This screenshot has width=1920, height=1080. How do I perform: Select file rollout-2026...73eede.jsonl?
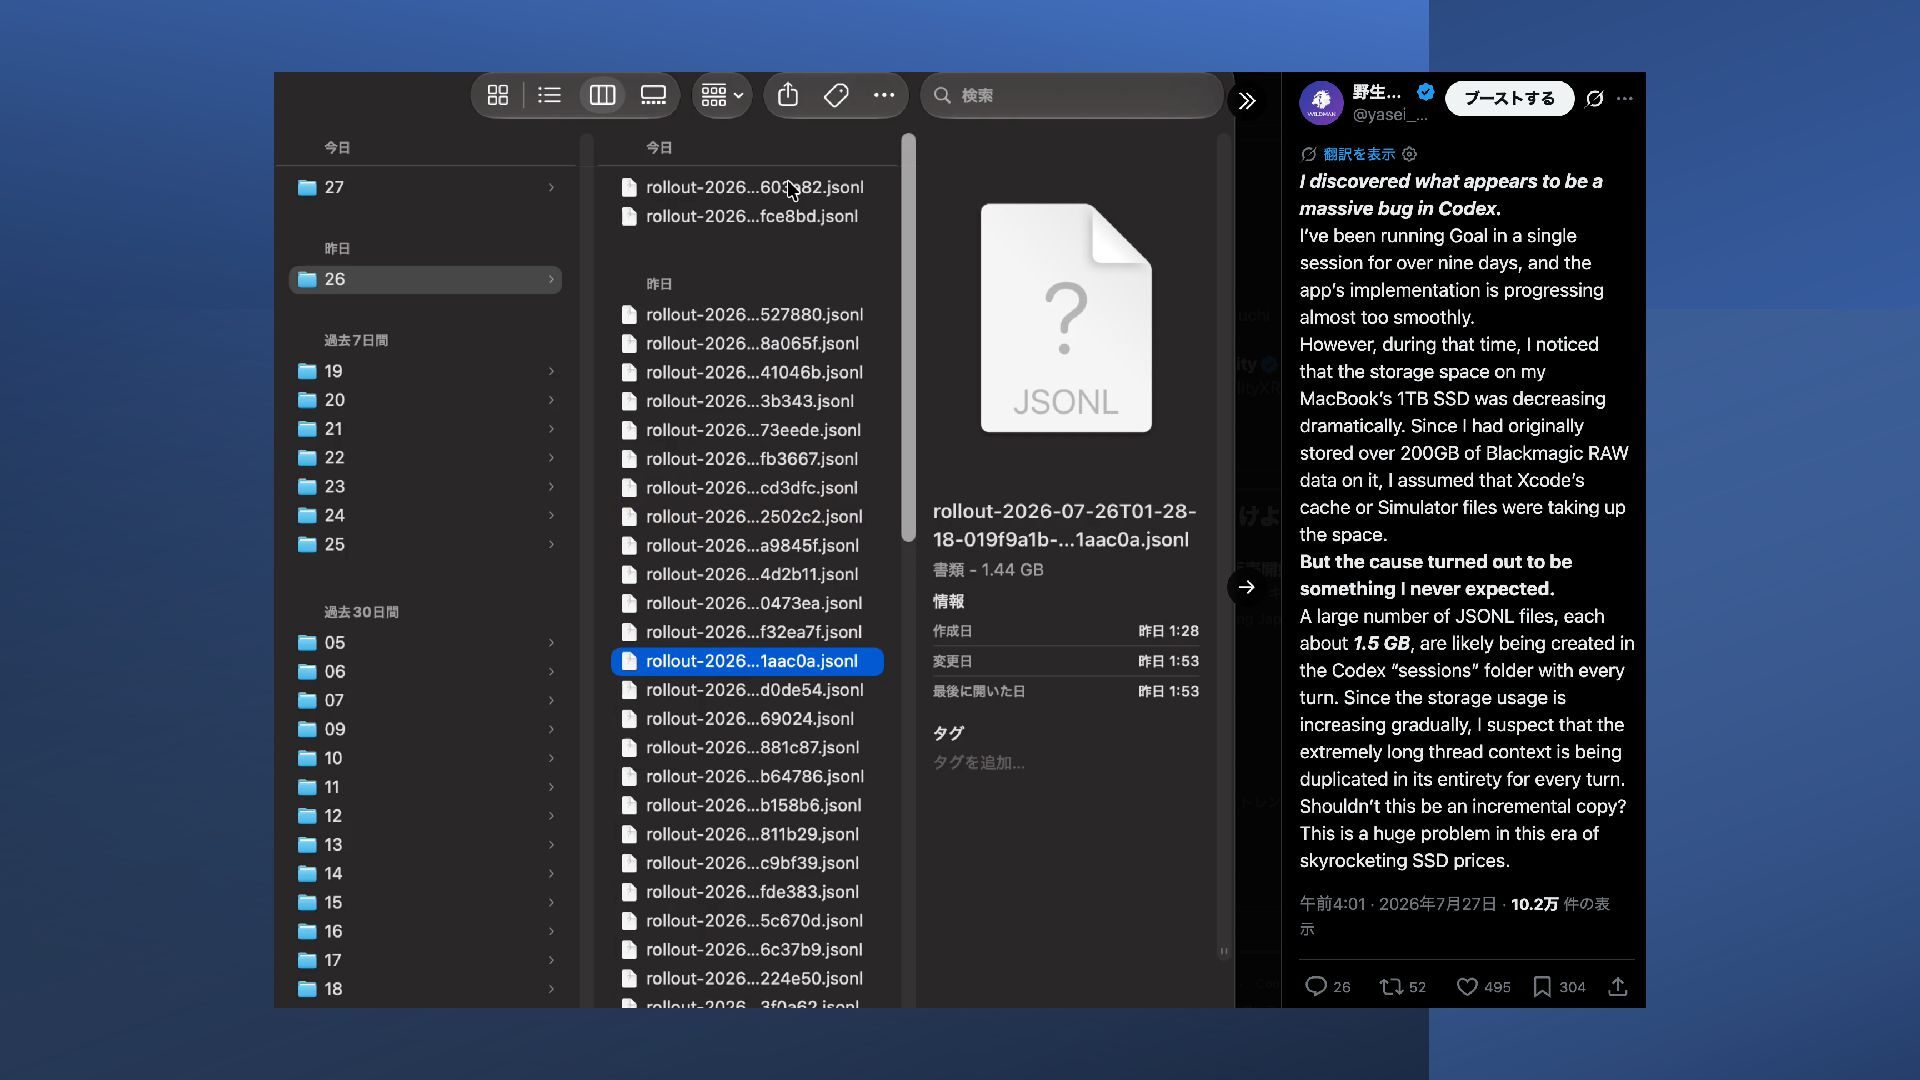coord(747,430)
